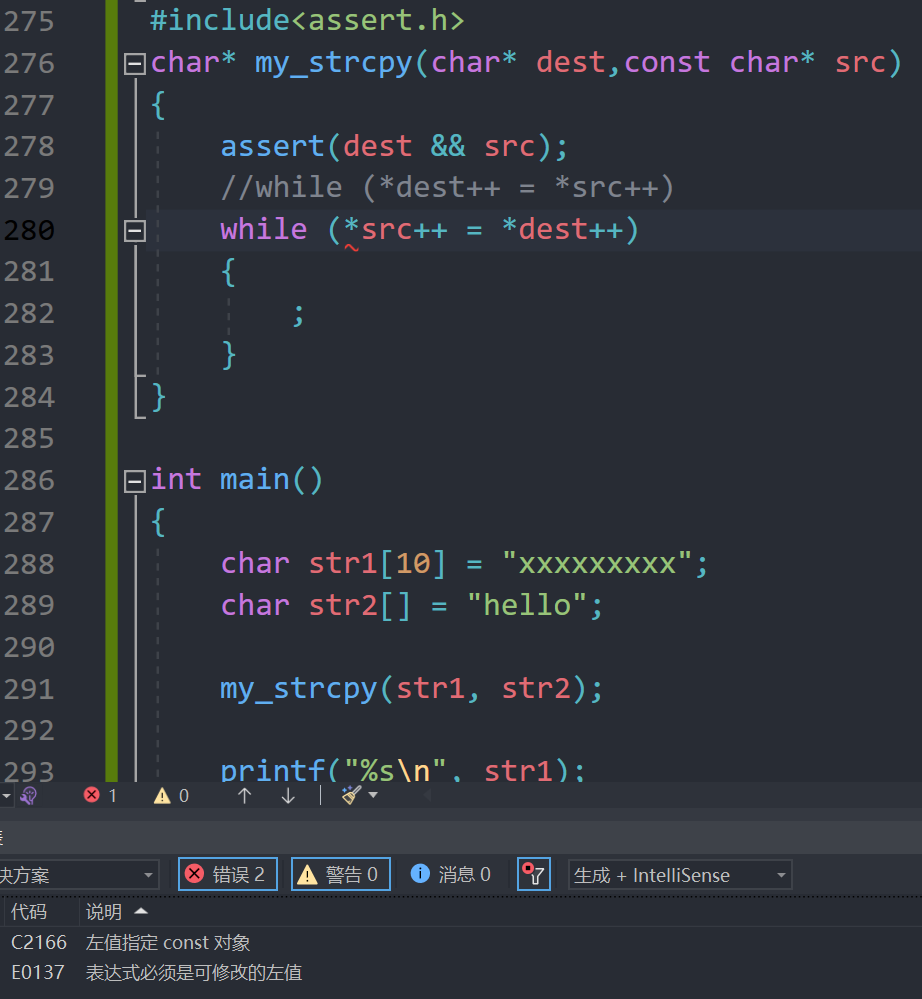
Task: Click the description text 左值指定 const 对象
Action: [x=168, y=942]
